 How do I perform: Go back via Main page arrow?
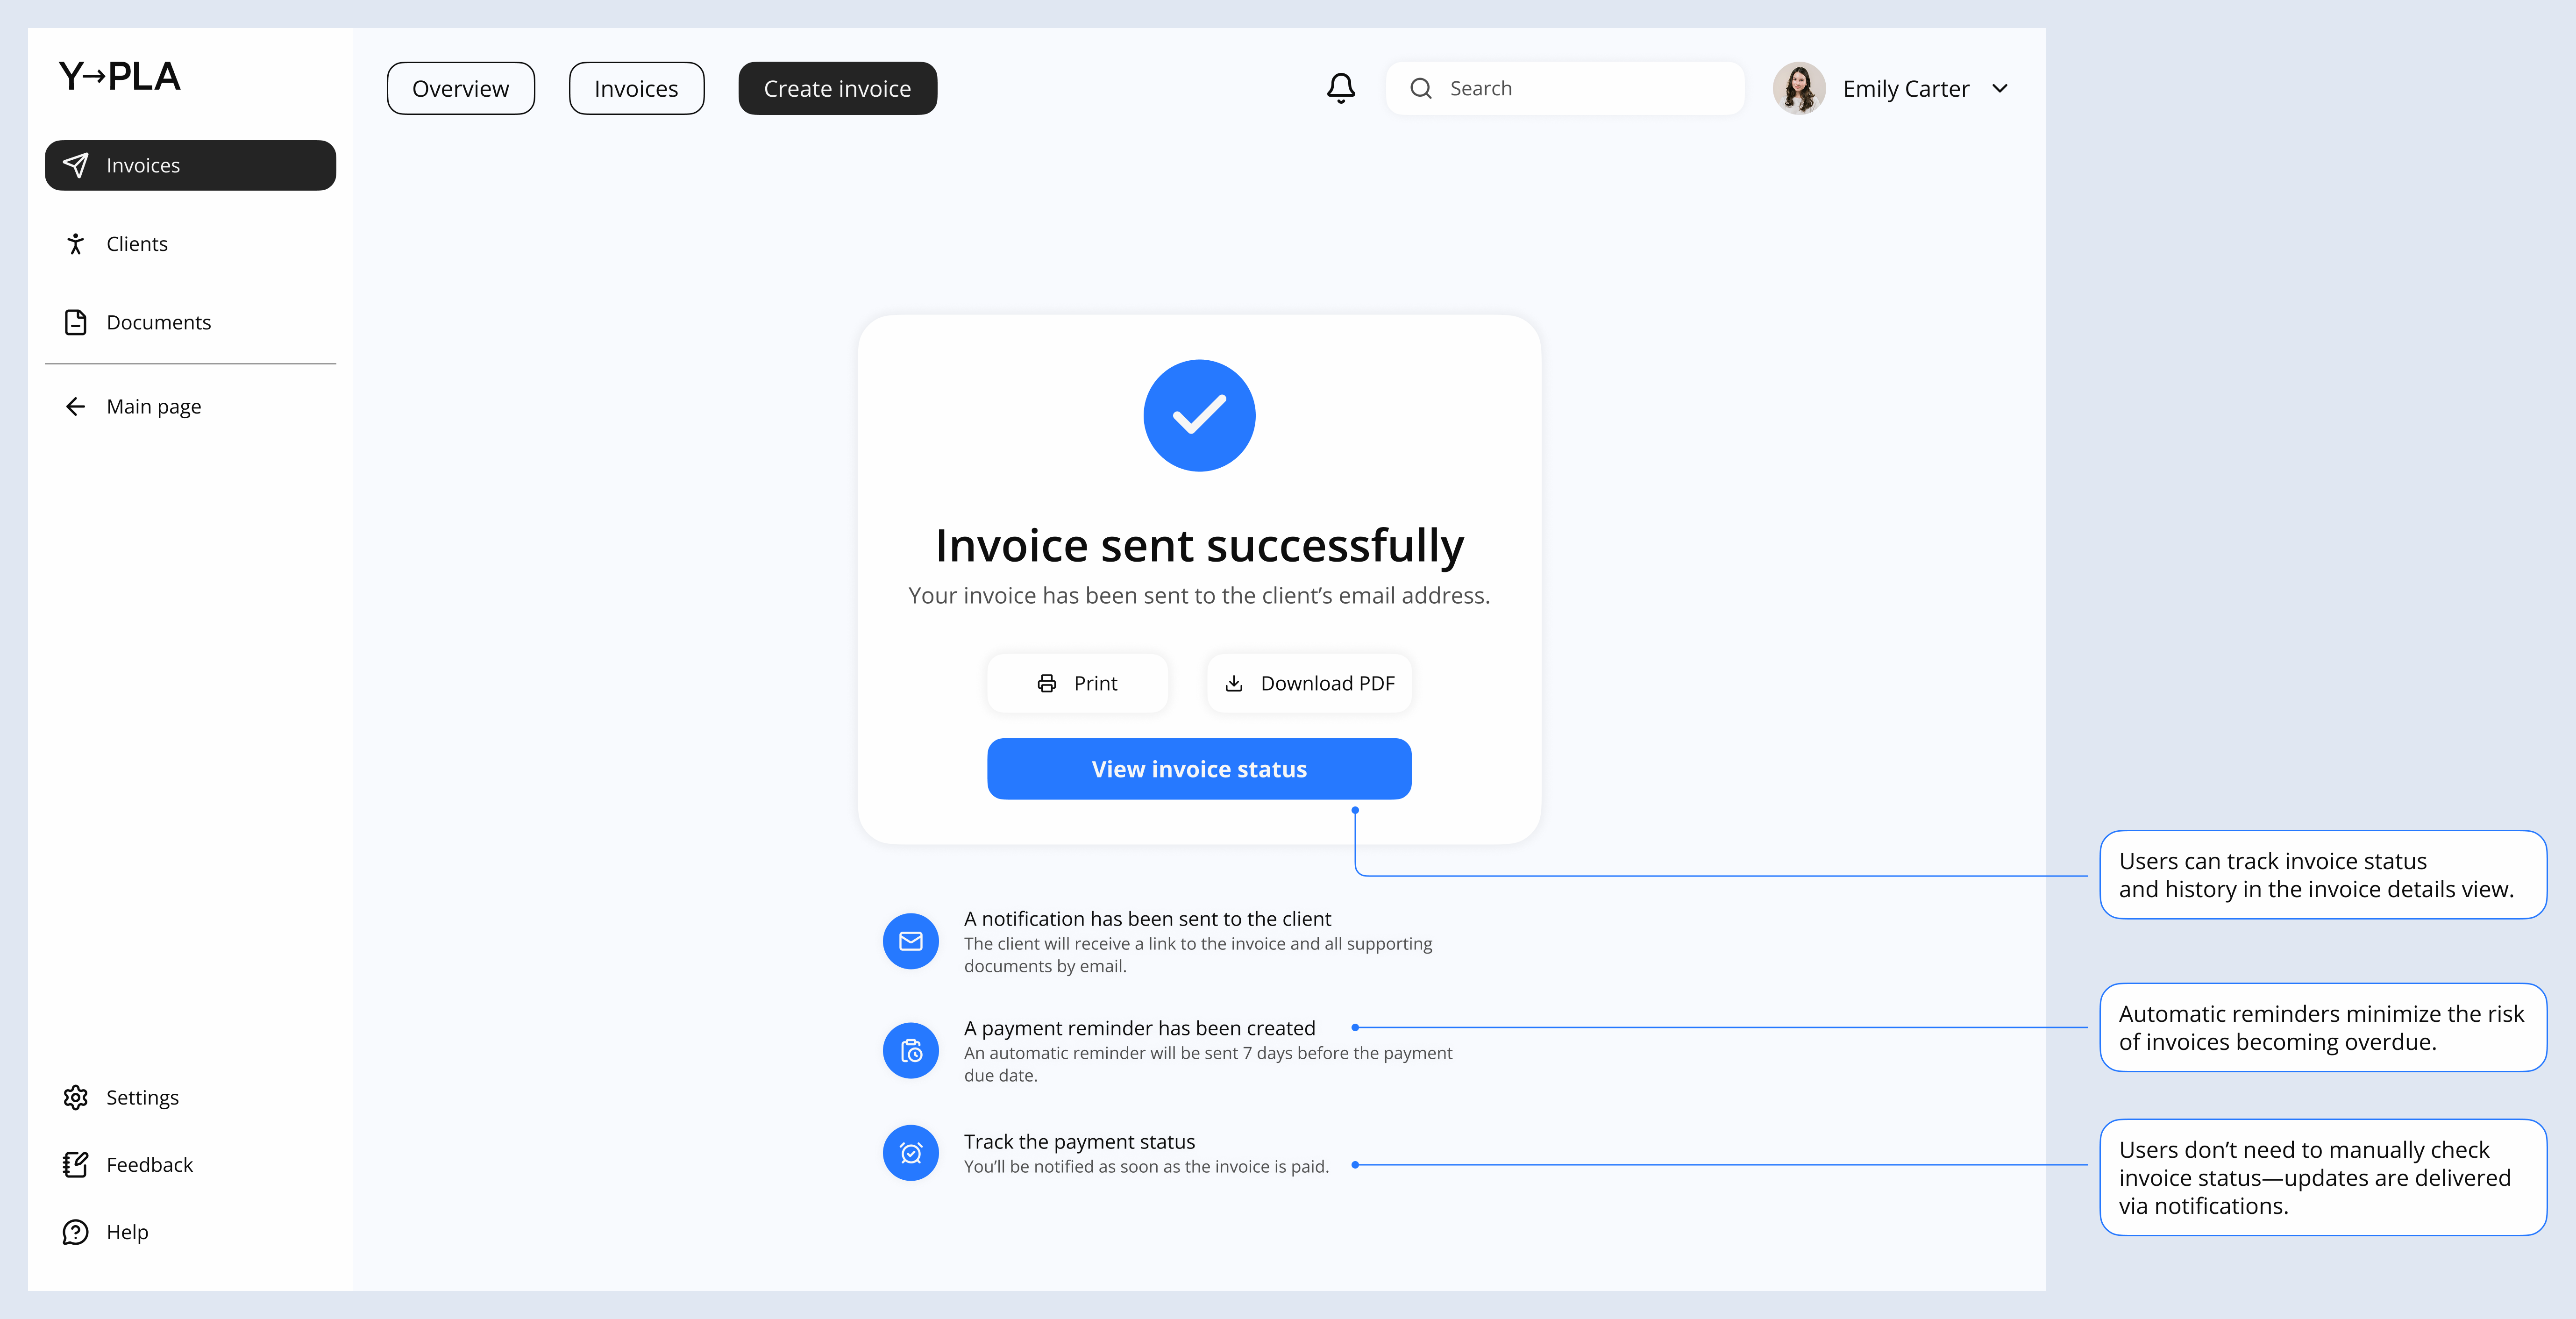(x=76, y=406)
